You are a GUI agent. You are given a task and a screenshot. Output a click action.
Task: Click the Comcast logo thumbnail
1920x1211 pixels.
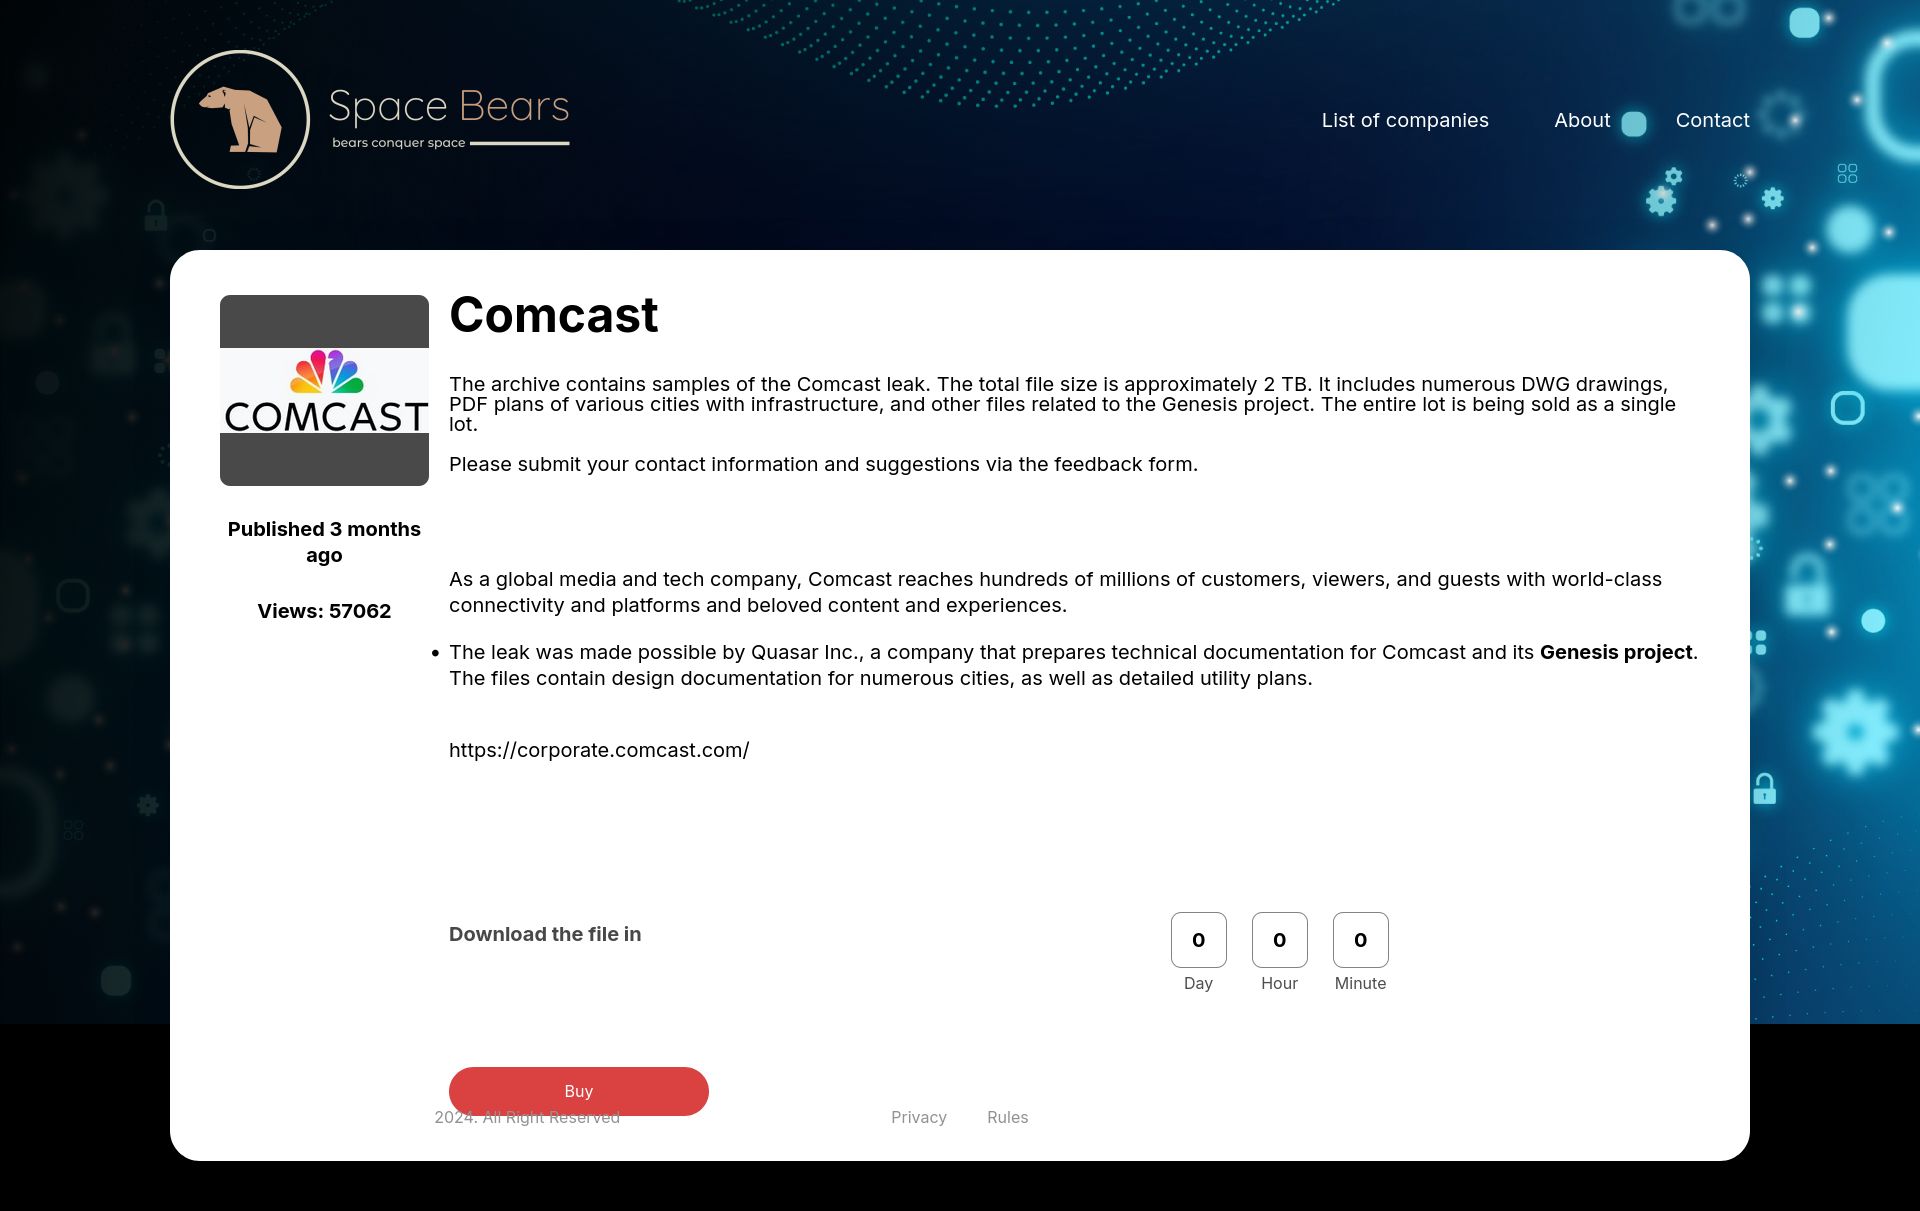point(324,390)
